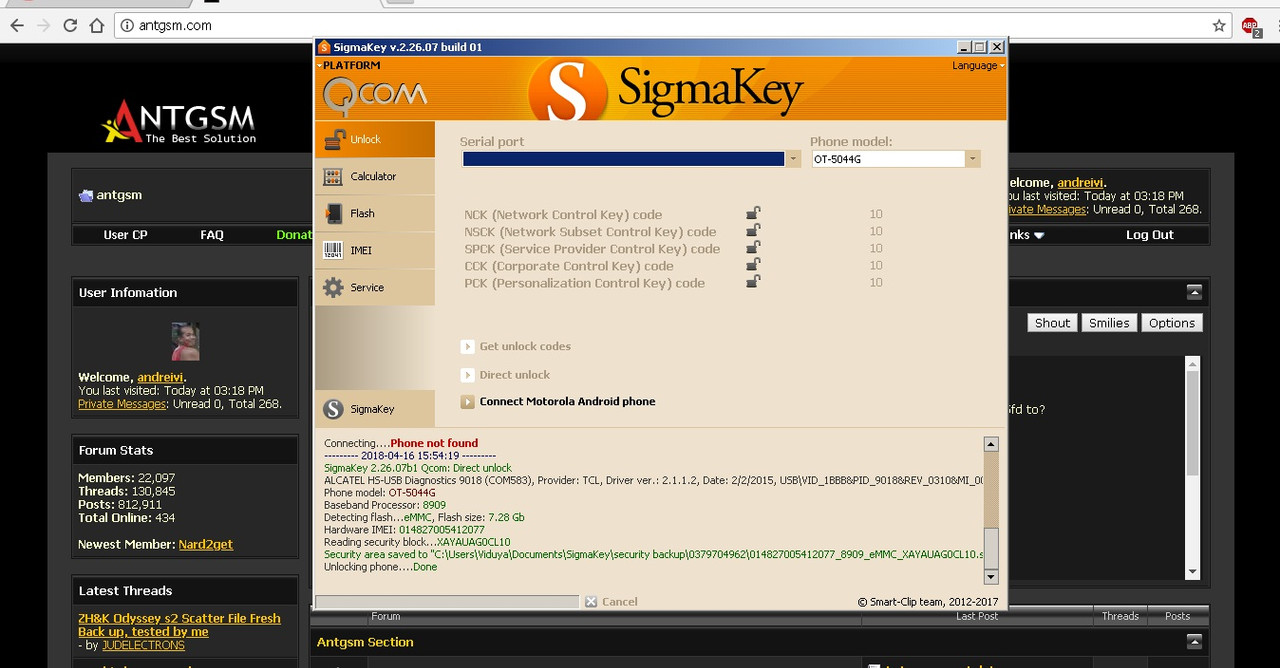Click the round SigmaKey S sidebar icon
This screenshot has width=1280, height=668.
click(333, 409)
